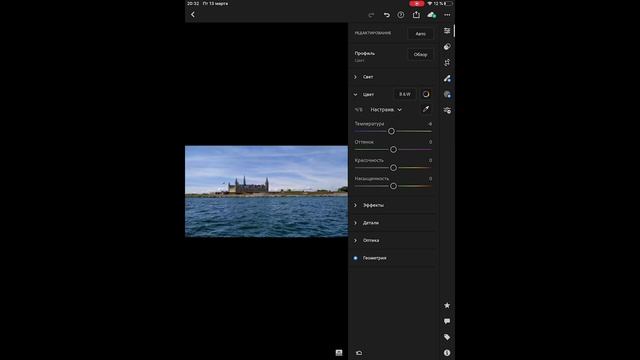The image size is (640, 360).
Task: Open the color mixer wheel icon
Action: click(426, 94)
